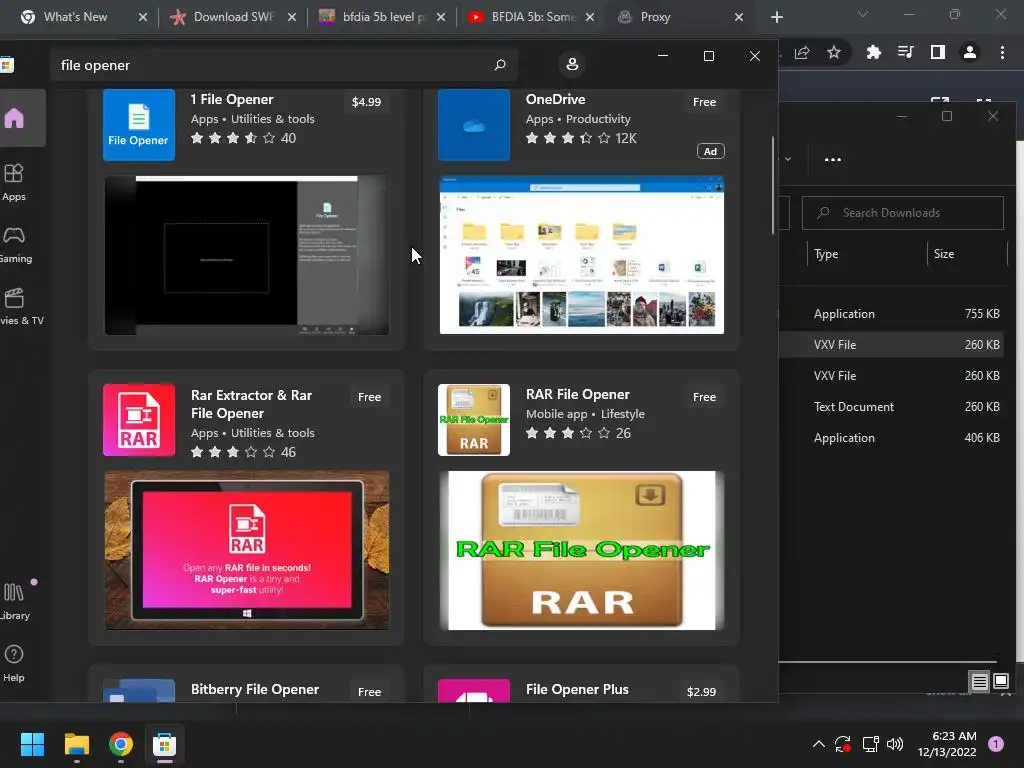Open Bitberry File Opener title
The width and height of the screenshot is (1024, 768).
(255, 690)
